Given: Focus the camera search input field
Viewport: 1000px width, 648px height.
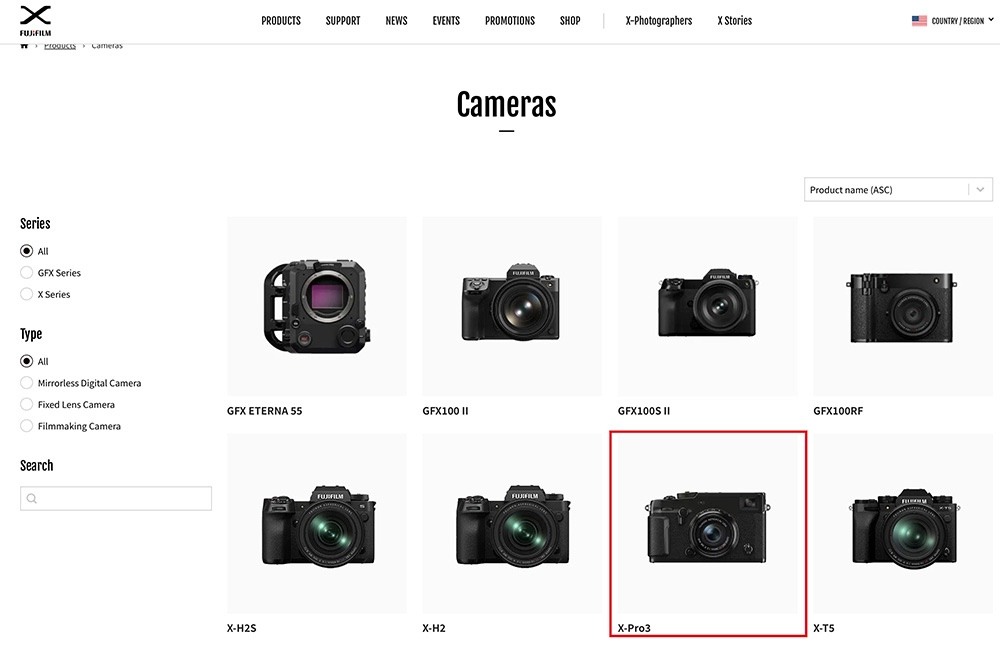Looking at the screenshot, I should (115, 499).
